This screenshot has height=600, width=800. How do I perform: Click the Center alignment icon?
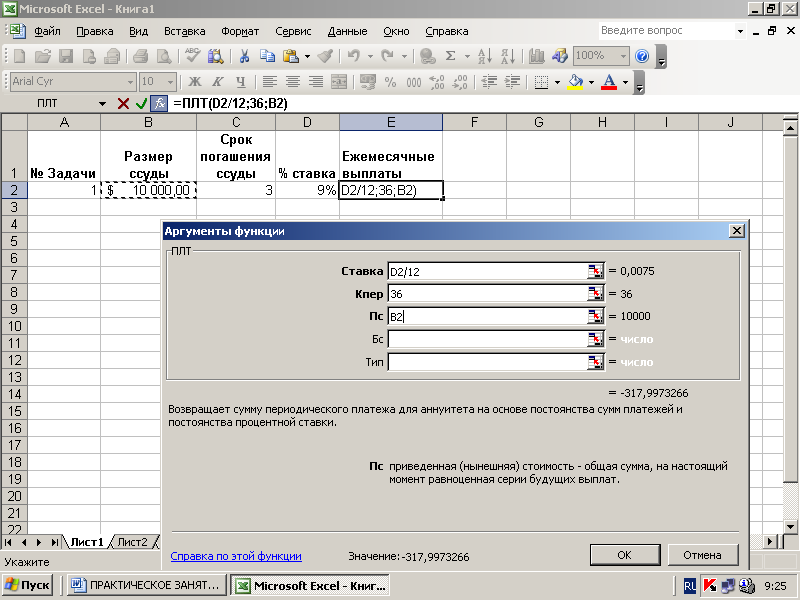293,82
